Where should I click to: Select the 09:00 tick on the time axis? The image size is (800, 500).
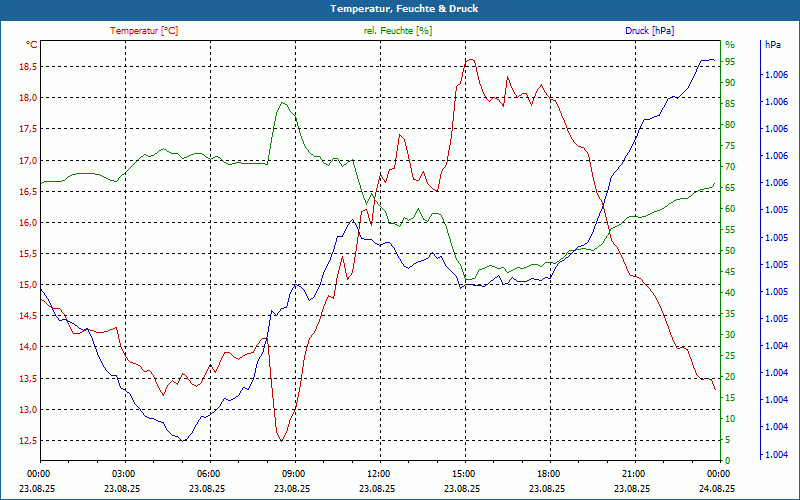[293, 473]
